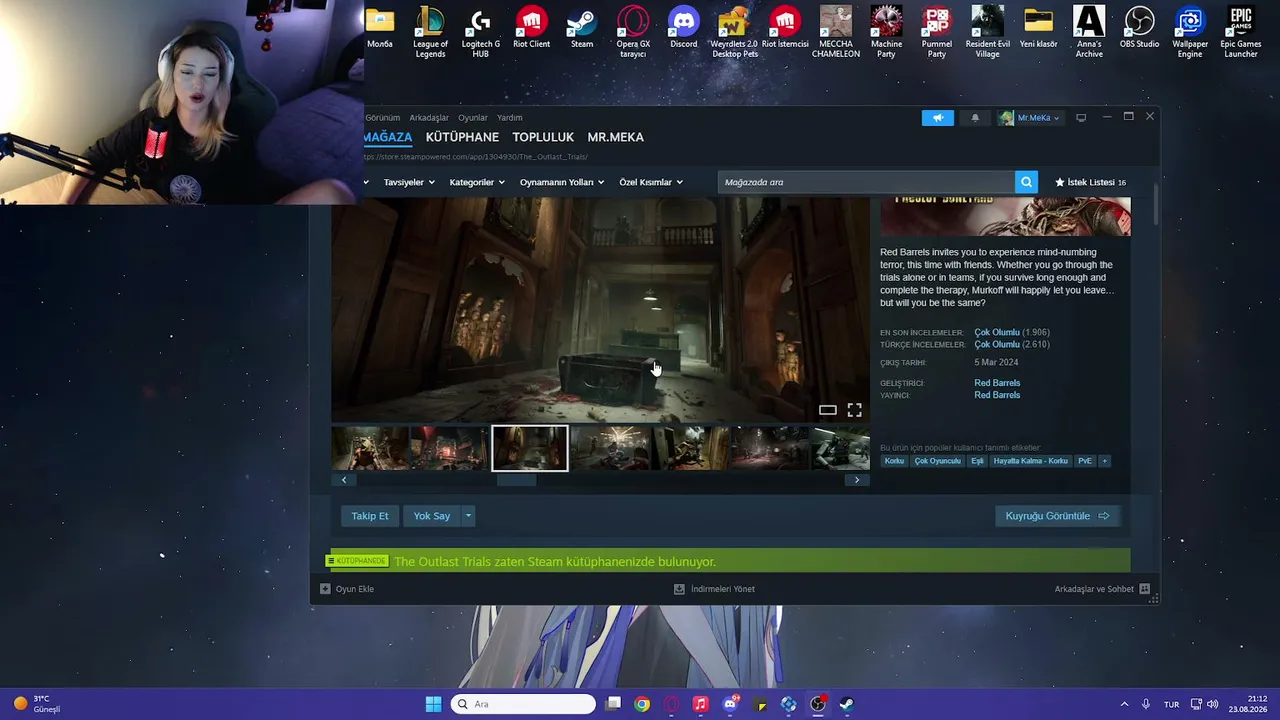Open the League of Legends desktop shortcut
The width and height of the screenshot is (1280, 720).
pyautogui.click(x=430, y=32)
